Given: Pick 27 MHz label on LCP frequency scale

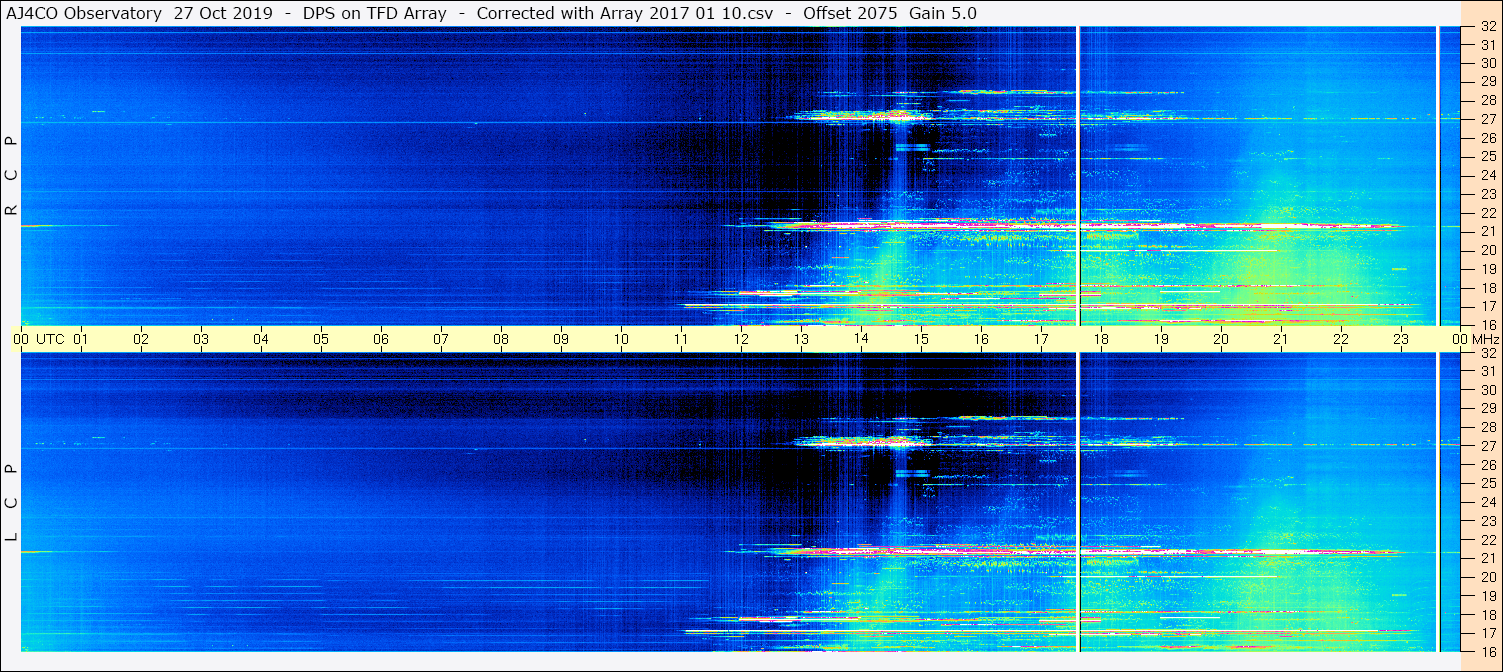Looking at the screenshot, I should click(x=1488, y=446).
